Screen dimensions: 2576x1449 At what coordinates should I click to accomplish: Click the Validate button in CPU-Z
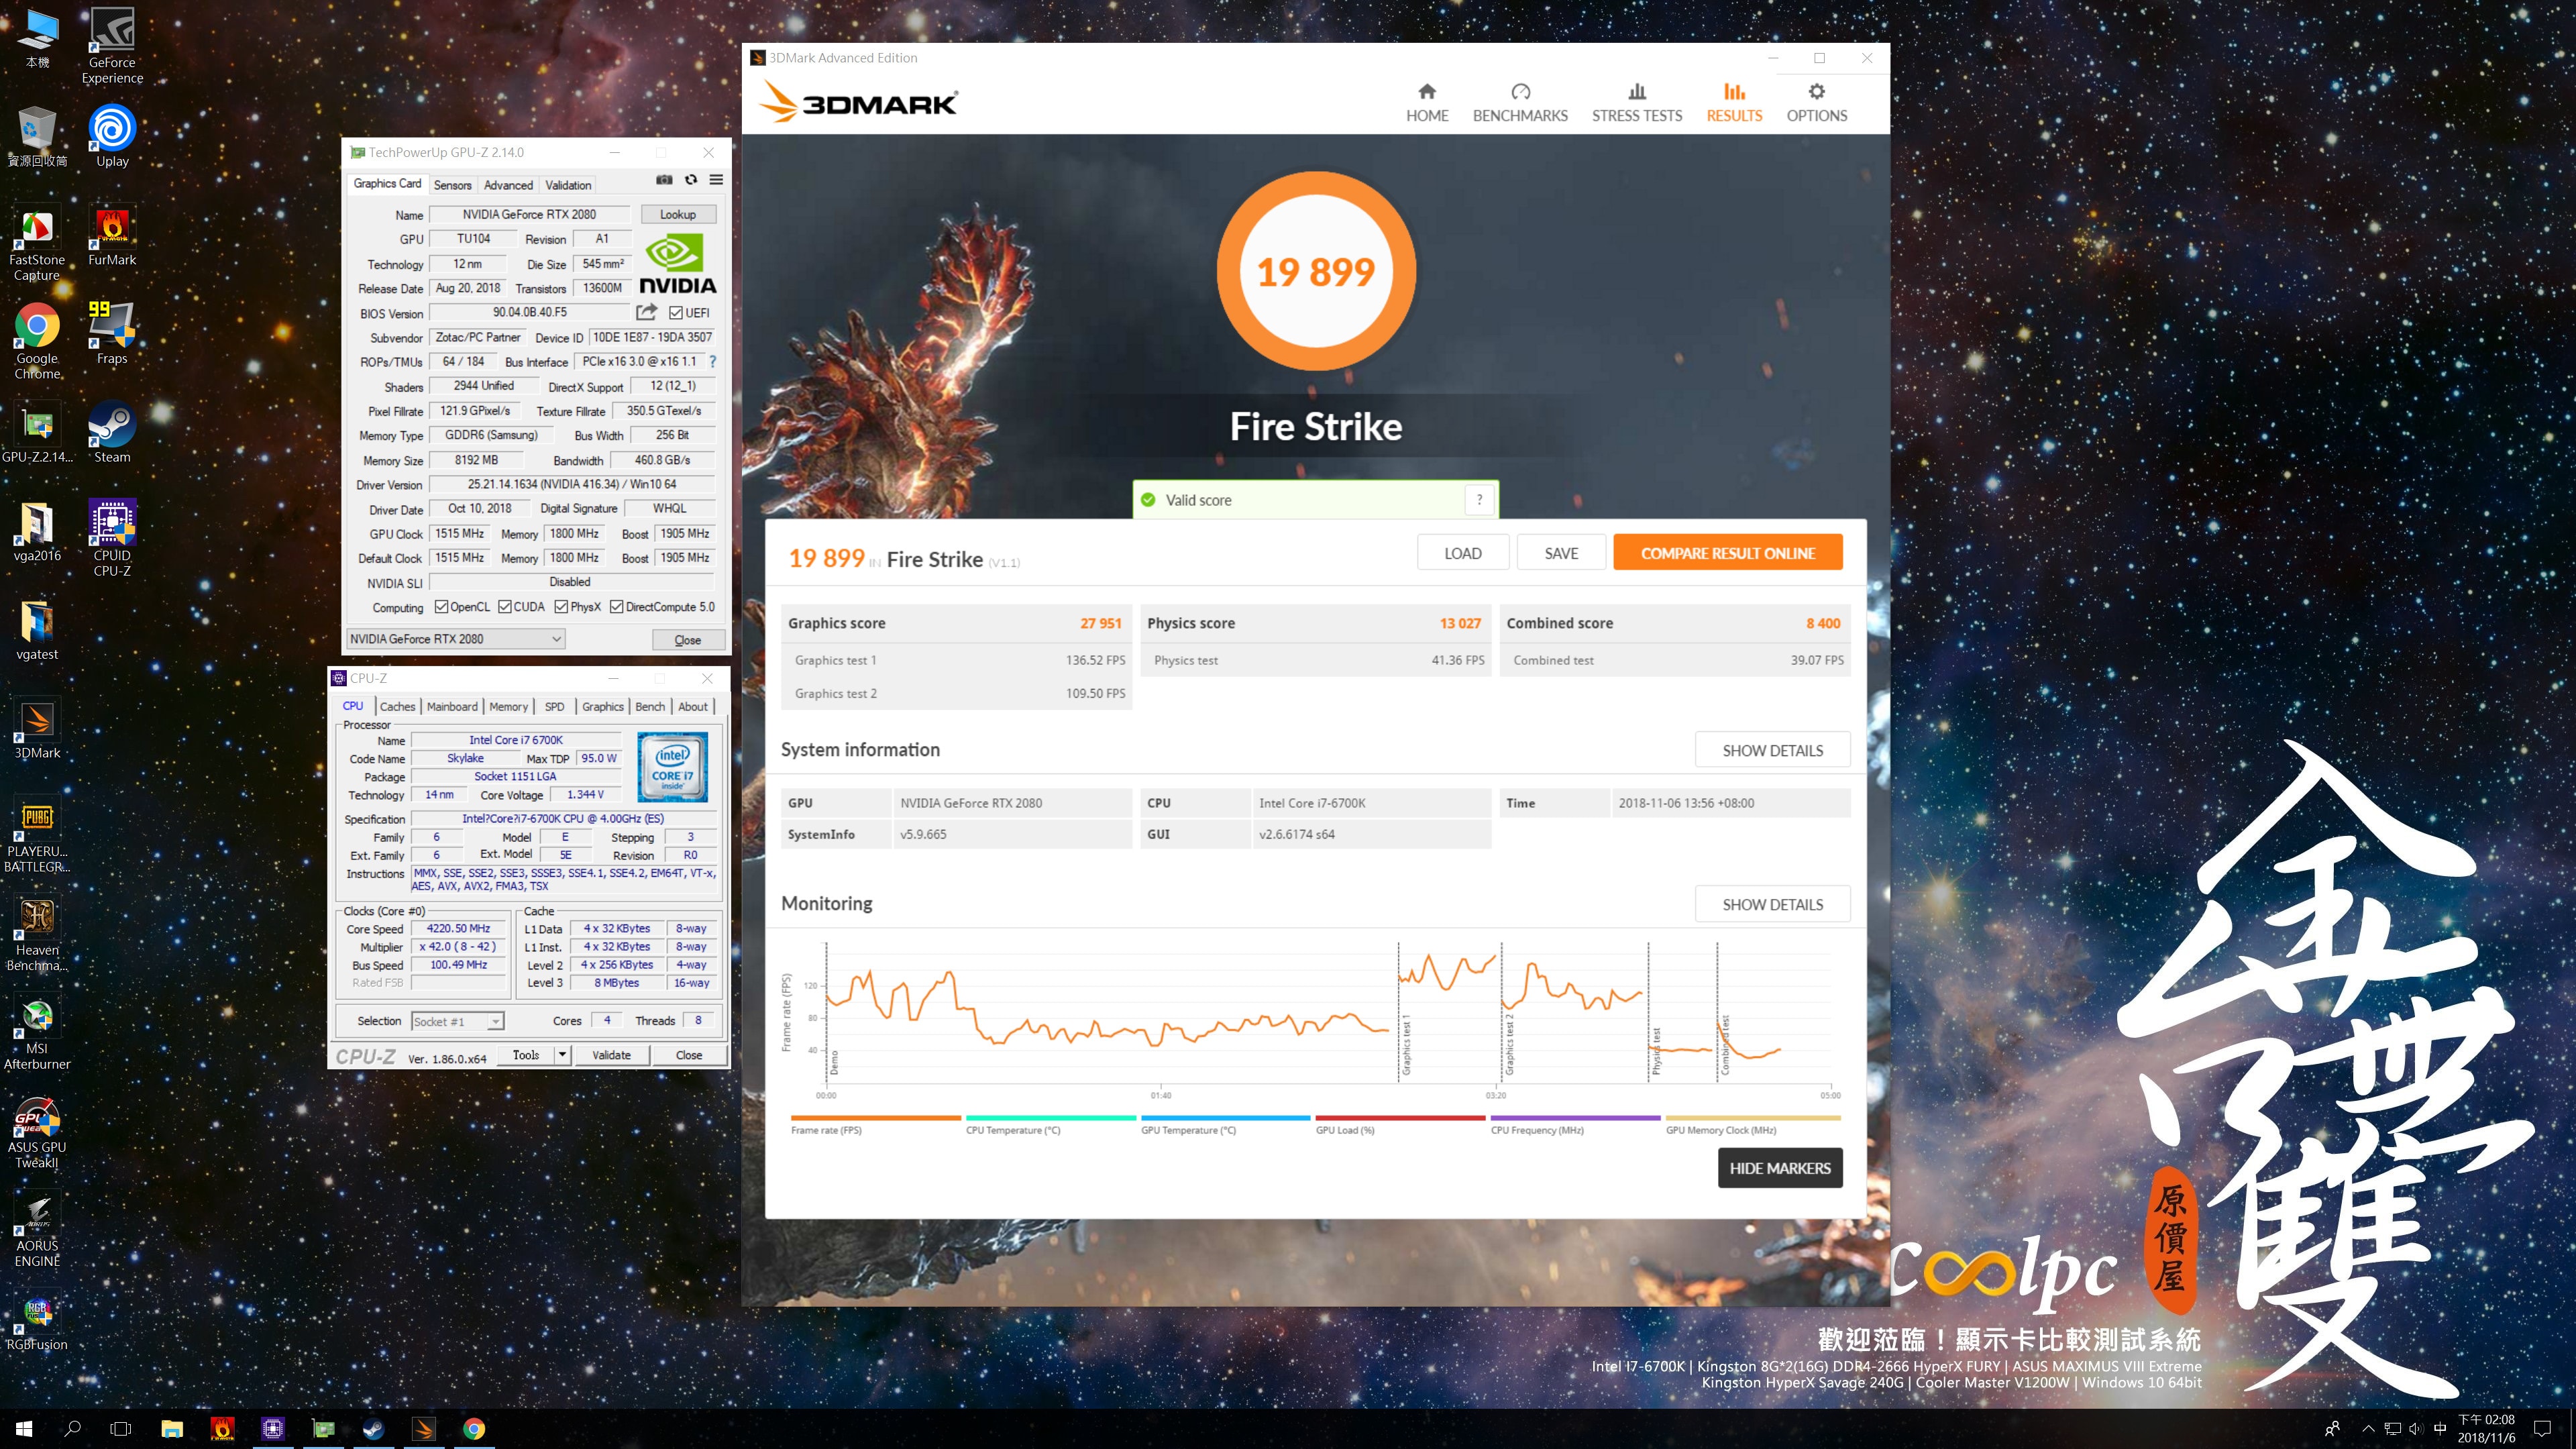tap(611, 1055)
